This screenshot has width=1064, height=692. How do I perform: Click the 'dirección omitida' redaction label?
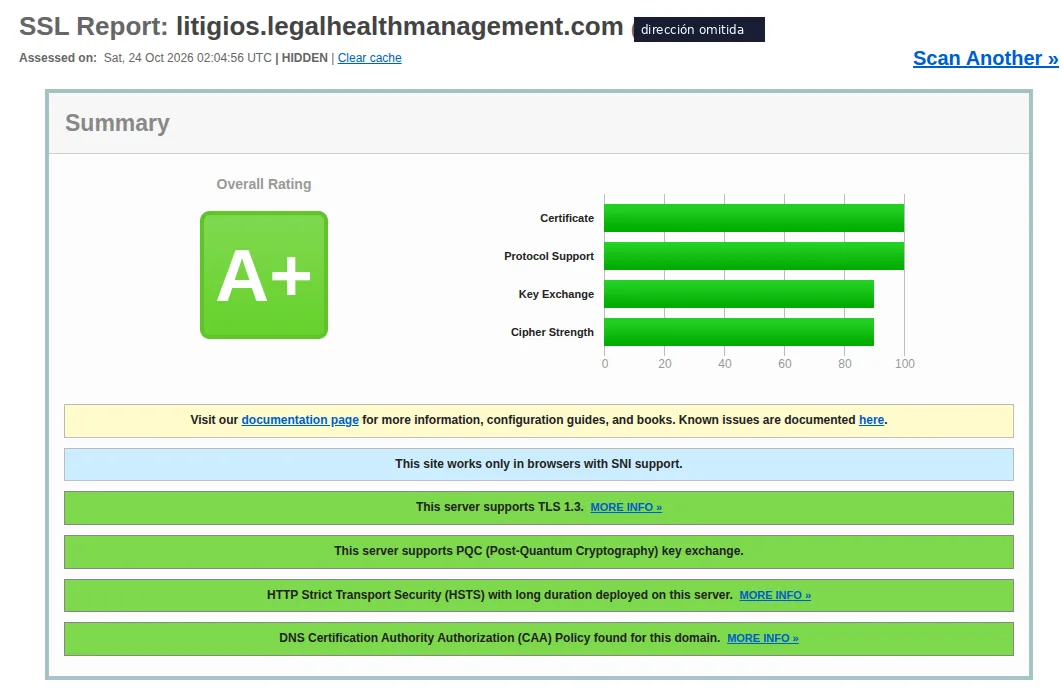click(x=699, y=30)
